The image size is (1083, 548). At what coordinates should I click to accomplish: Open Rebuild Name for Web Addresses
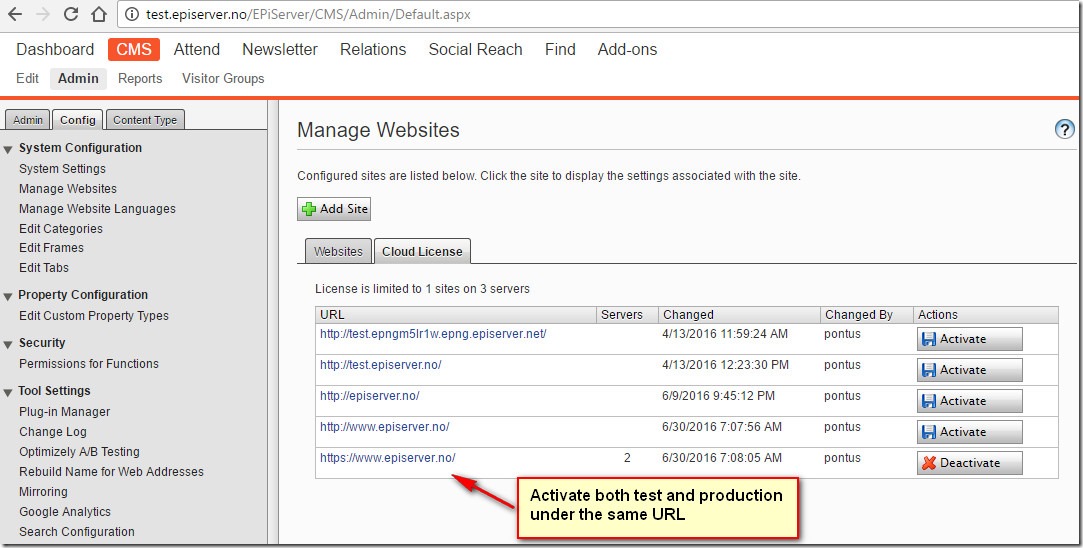click(x=111, y=472)
